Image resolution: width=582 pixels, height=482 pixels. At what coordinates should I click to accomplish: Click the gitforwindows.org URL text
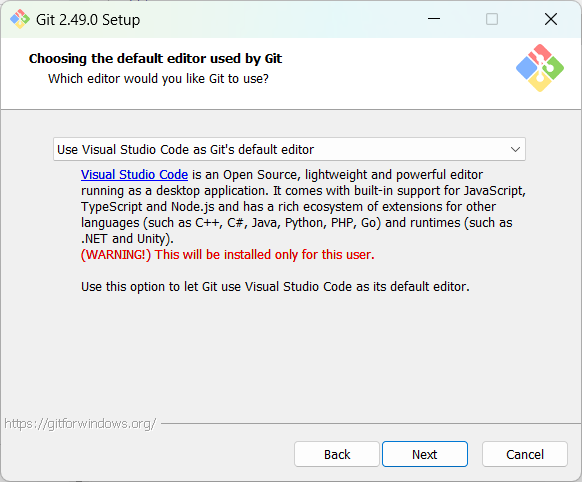coord(80,423)
